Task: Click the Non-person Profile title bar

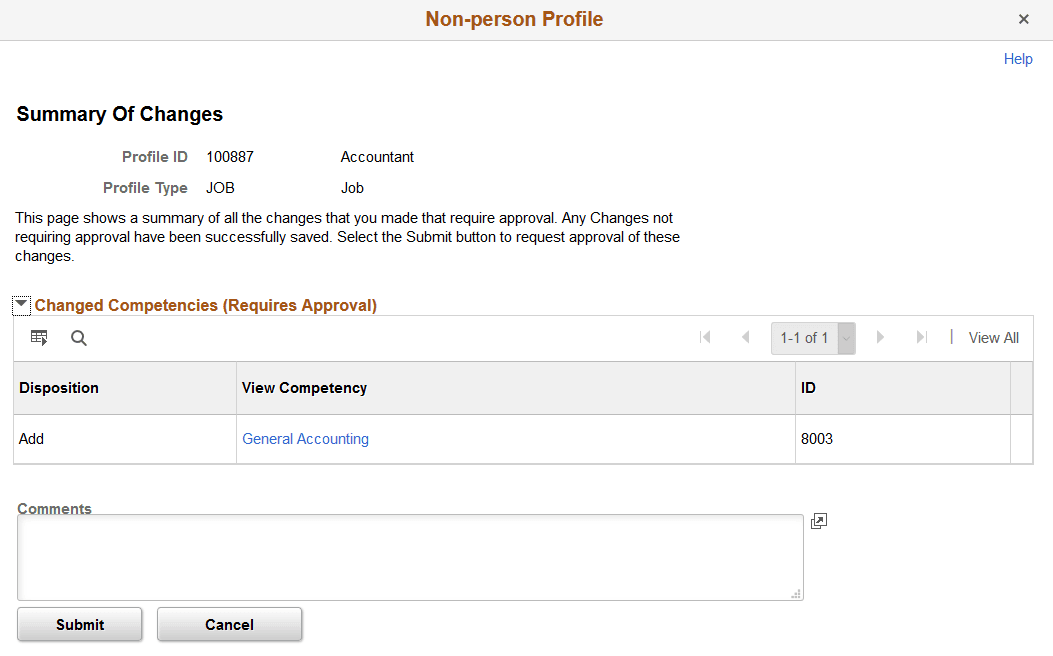Action: (514, 19)
